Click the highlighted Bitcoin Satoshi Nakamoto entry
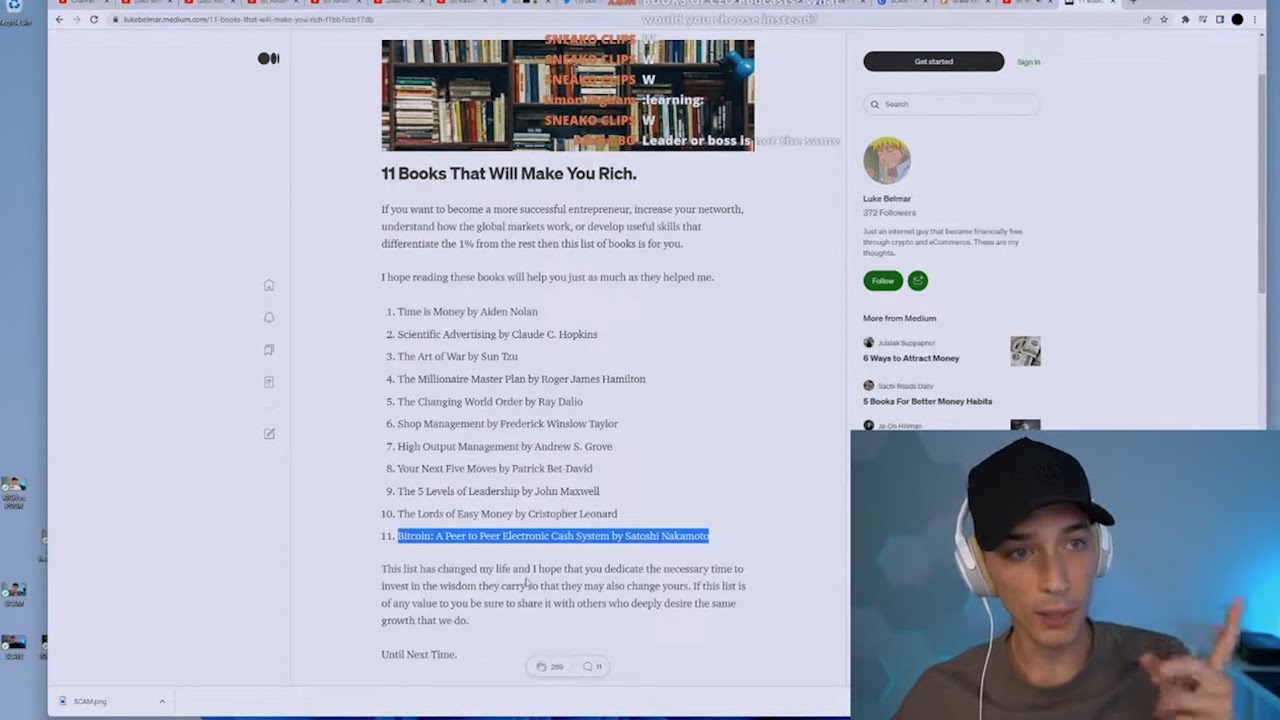Viewport: 1280px width, 720px height. pyautogui.click(x=553, y=536)
